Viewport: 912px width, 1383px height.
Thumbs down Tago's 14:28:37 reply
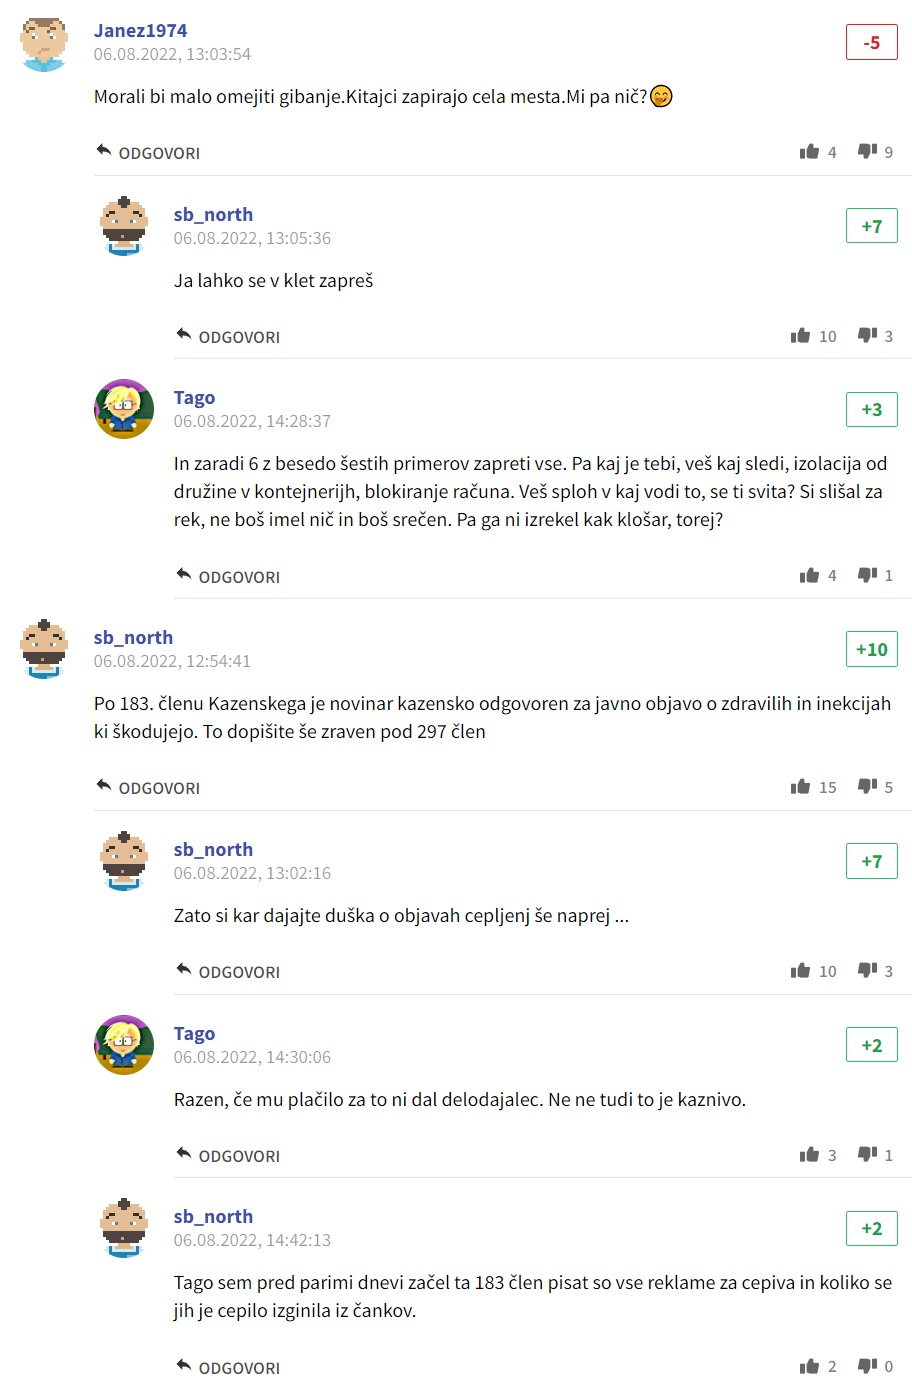pos(867,575)
